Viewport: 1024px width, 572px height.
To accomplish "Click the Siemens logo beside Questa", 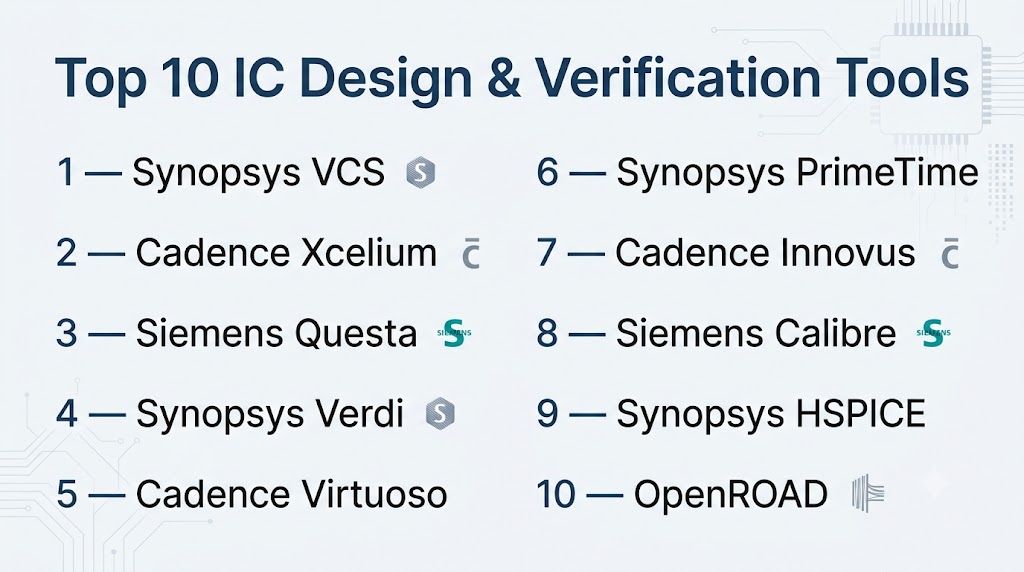I will [x=454, y=333].
